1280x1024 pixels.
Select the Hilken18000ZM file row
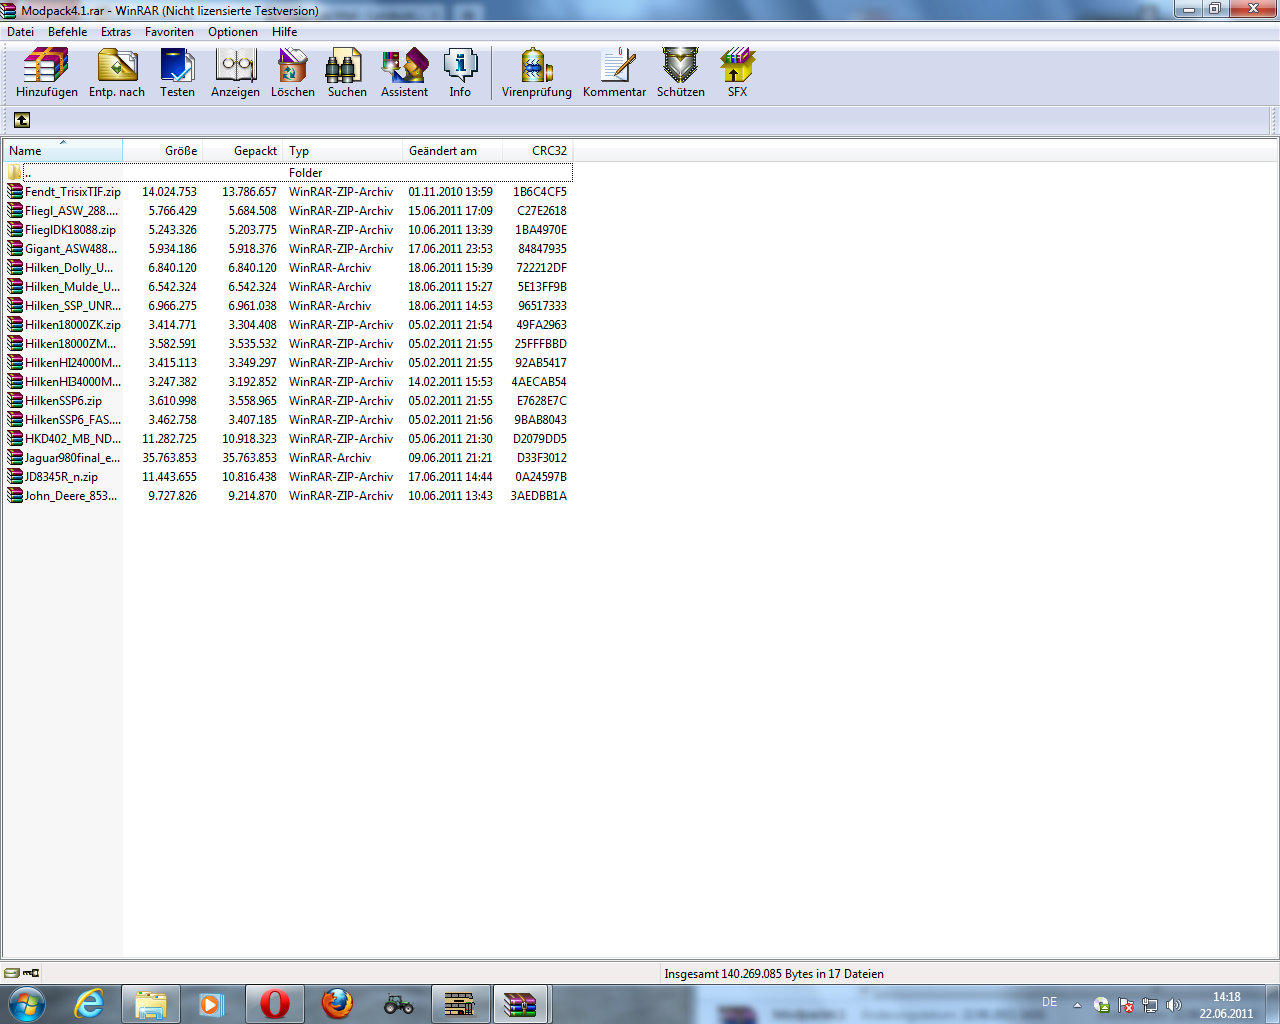[288, 344]
